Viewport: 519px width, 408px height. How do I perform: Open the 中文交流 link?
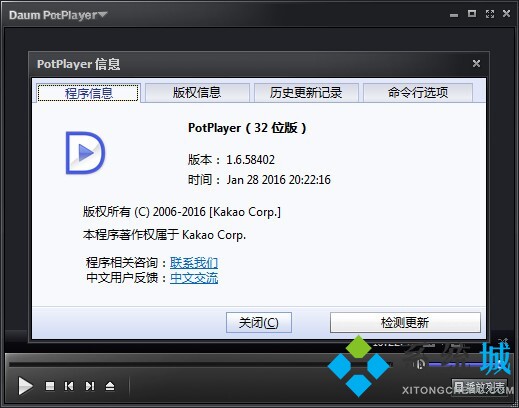coord(194,278)
